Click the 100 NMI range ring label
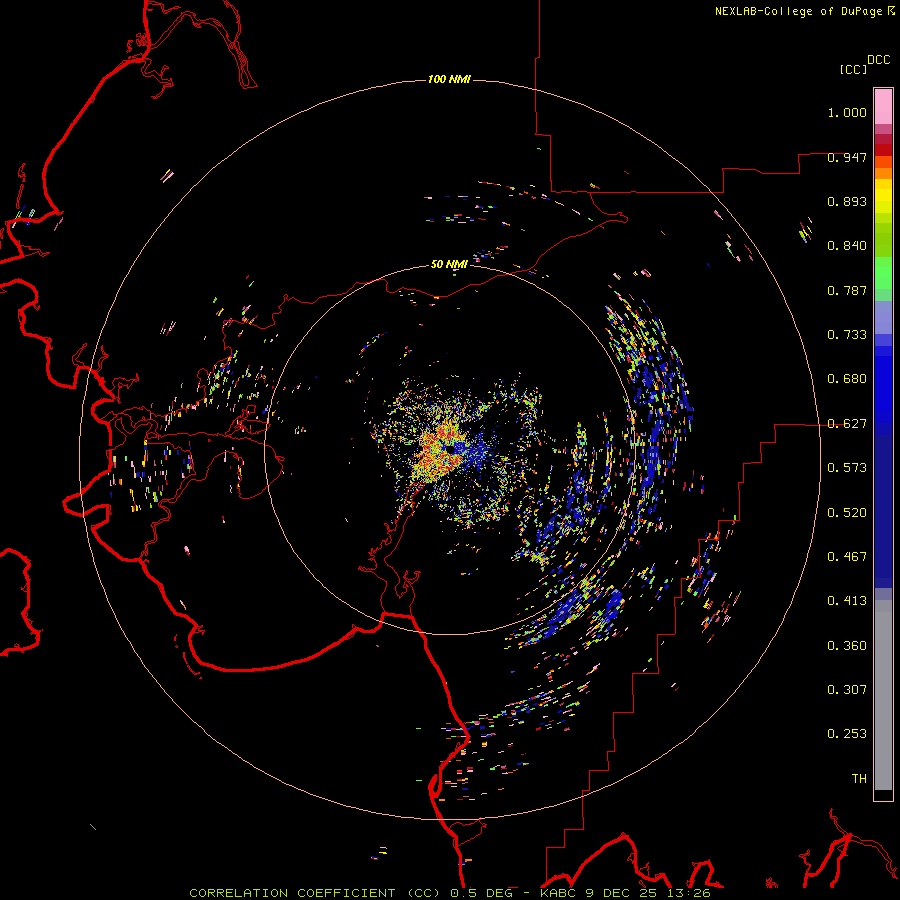This screenshot has width=900, height=900. pos(449,79)
